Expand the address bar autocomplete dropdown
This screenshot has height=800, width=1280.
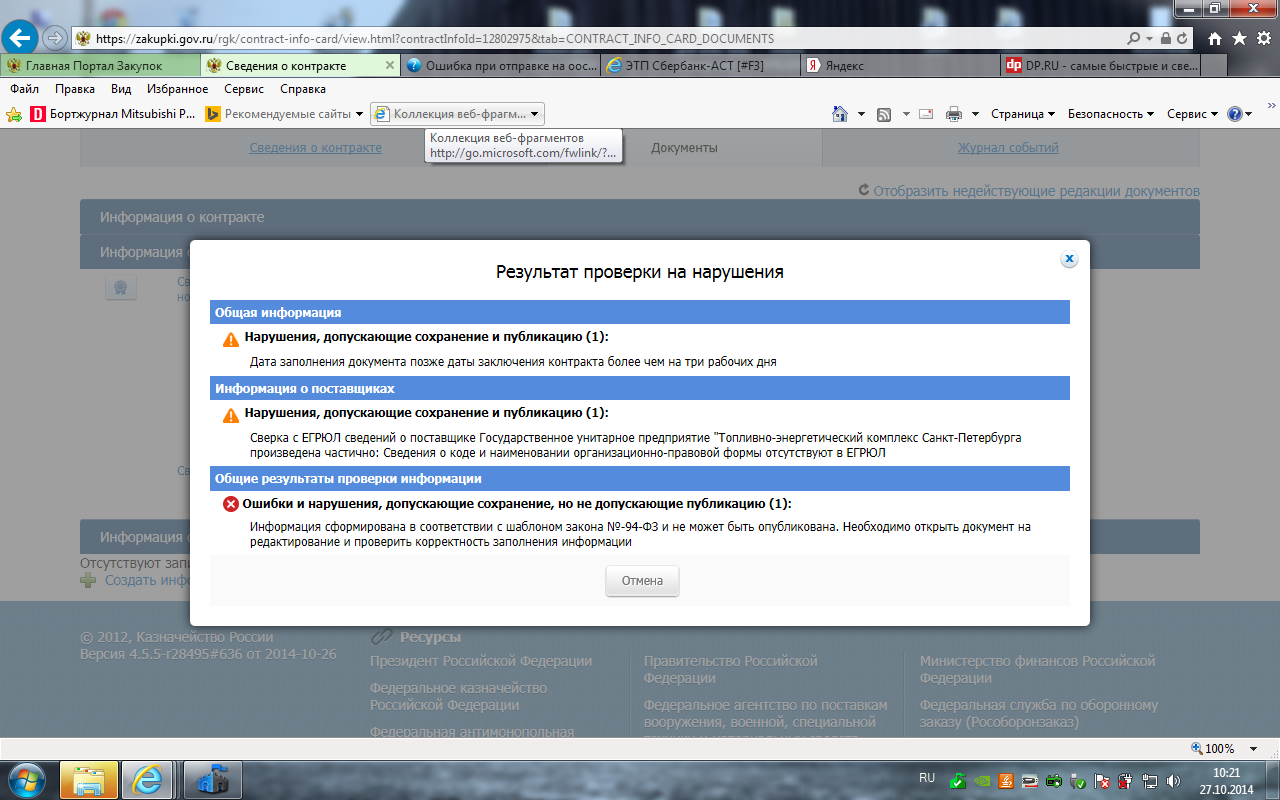1149,39
